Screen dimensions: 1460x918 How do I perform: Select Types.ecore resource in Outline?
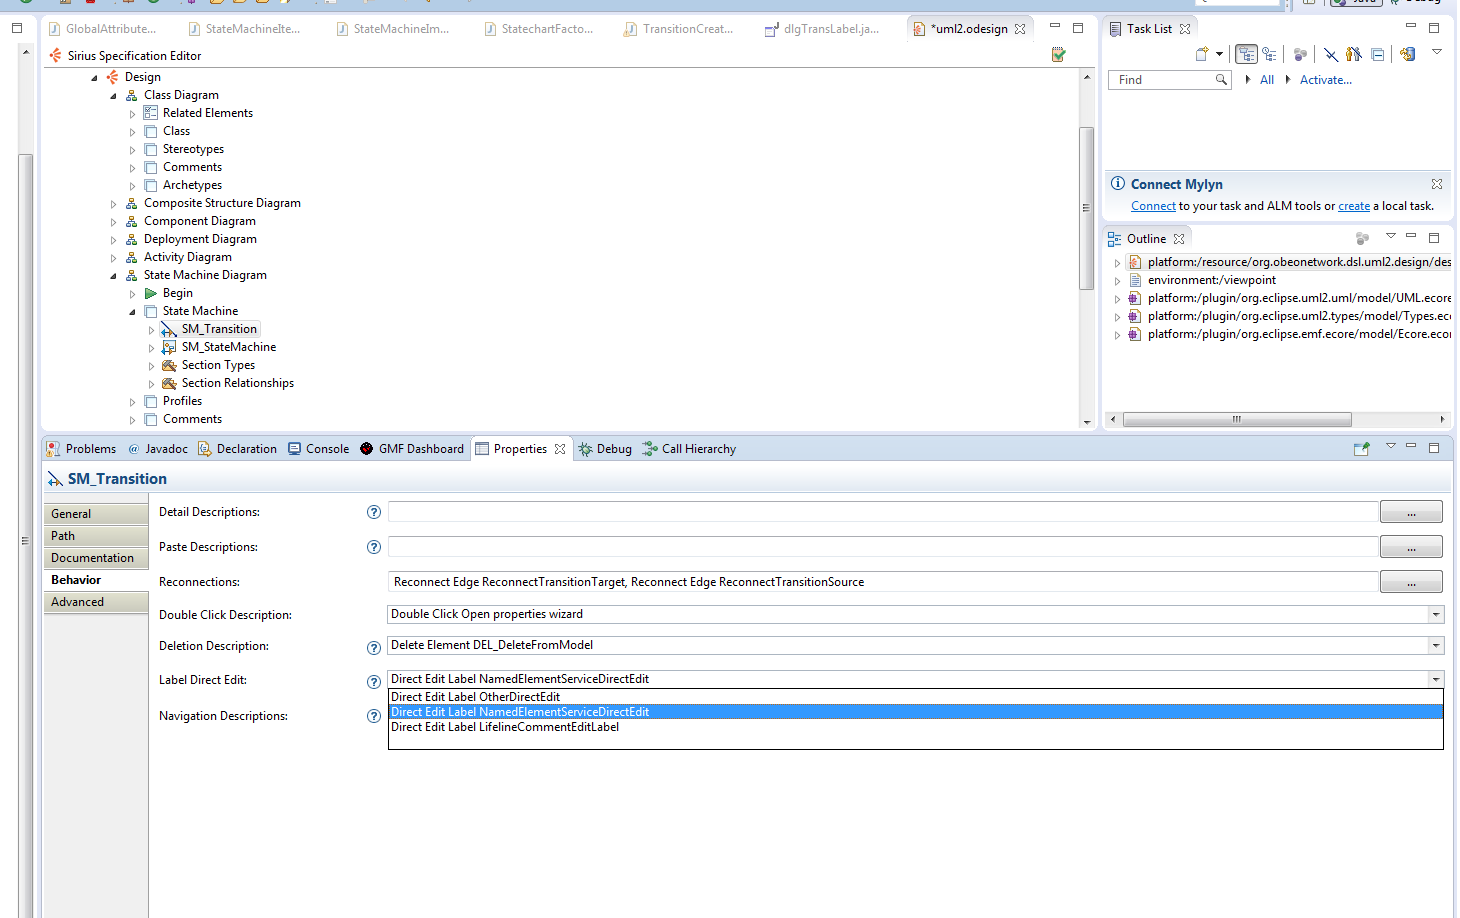1299,316
